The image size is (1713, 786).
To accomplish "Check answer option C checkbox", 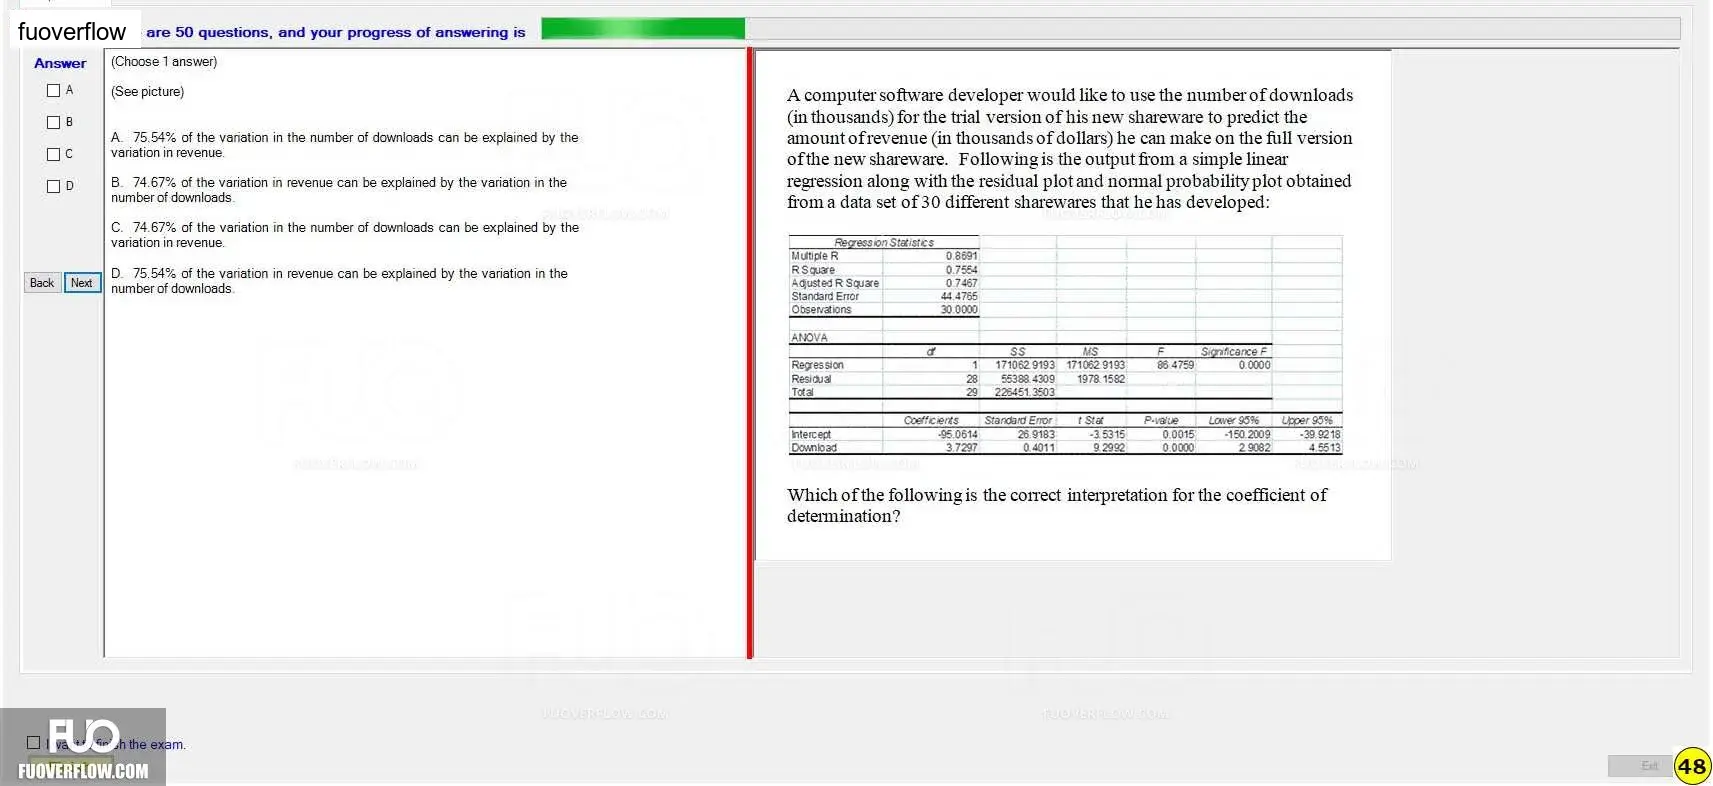I will coord(54,155).
